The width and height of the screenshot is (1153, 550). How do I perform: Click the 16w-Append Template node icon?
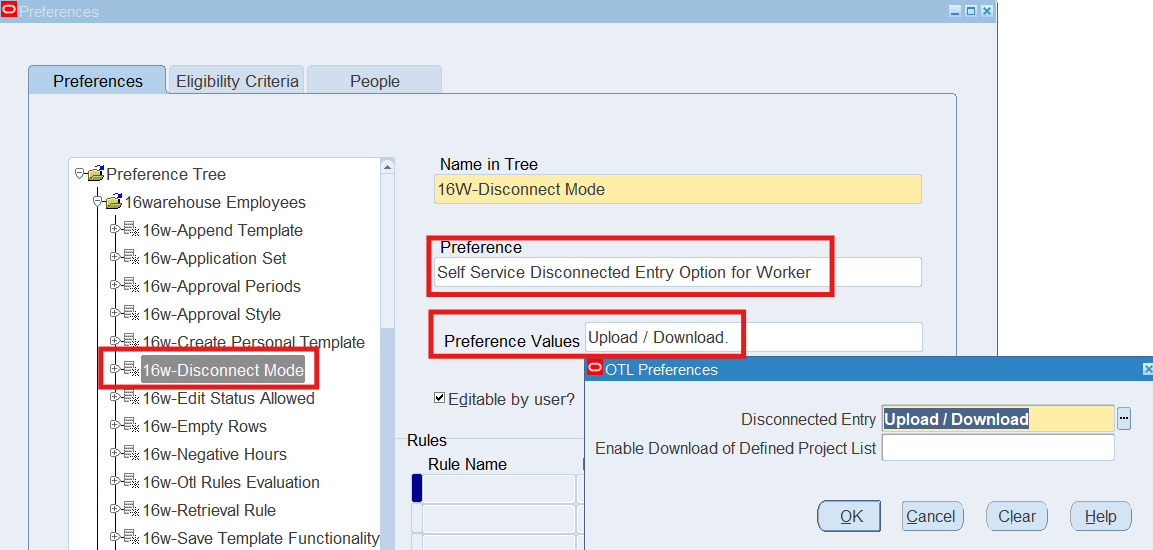tap(132, 230)
